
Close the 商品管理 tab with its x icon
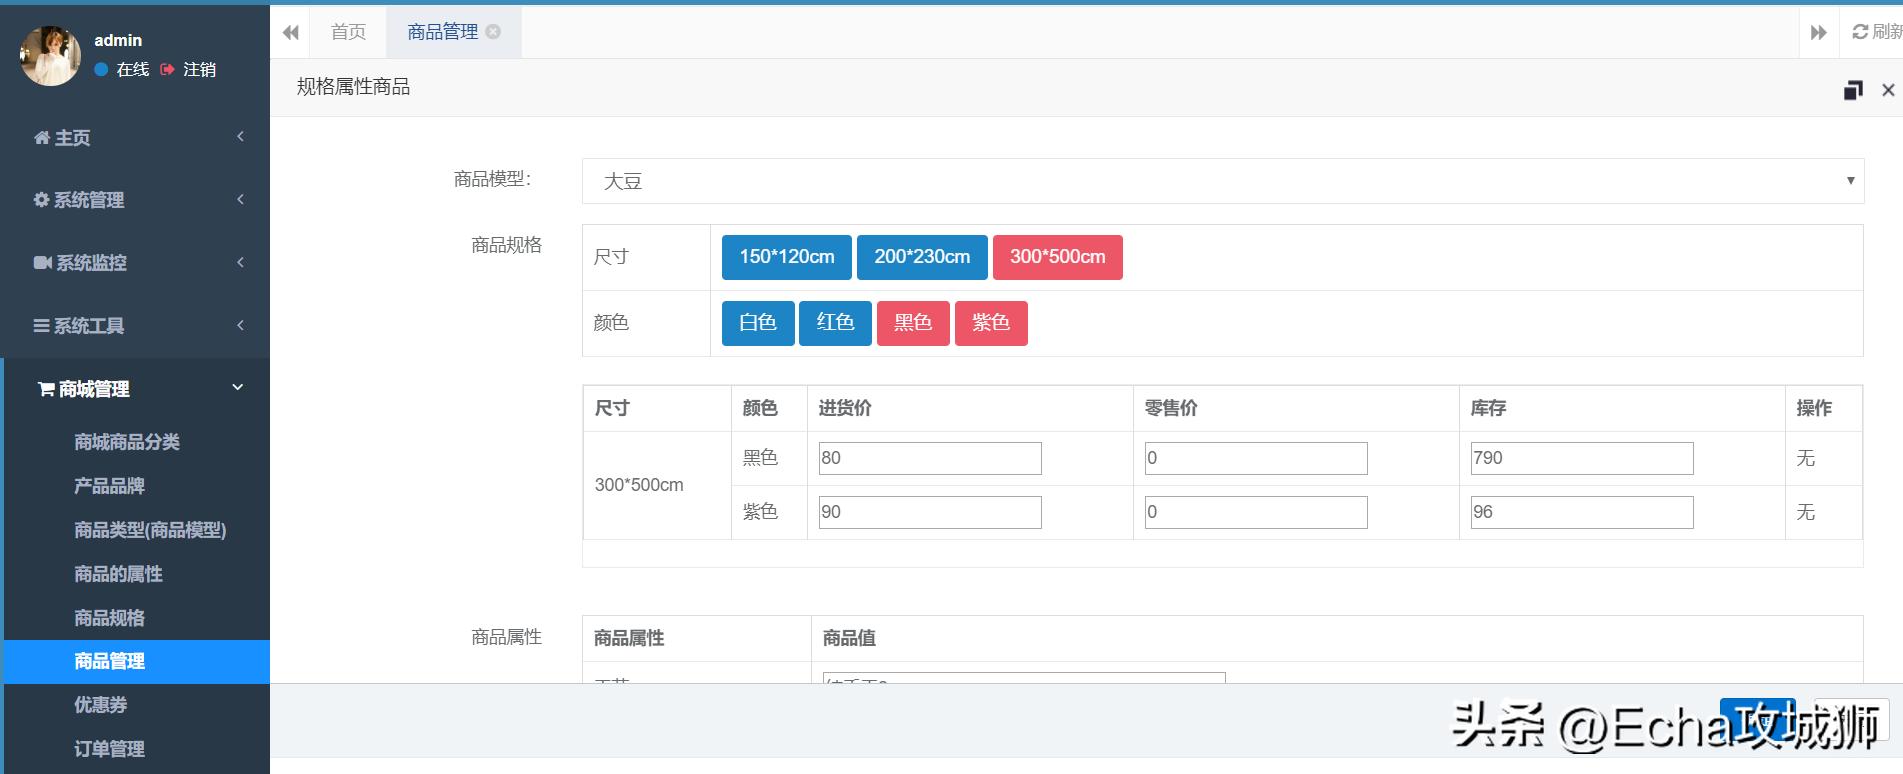(493, 32)
